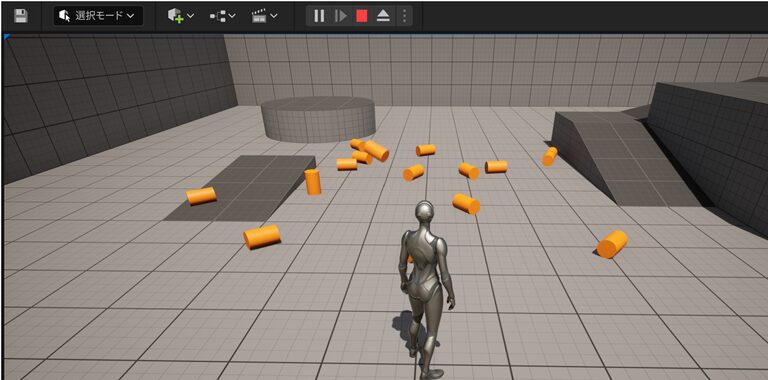Open the arrow next to the clapperboard icon
The height and width of the screenshot is (380, 768).
pos(274,16)
